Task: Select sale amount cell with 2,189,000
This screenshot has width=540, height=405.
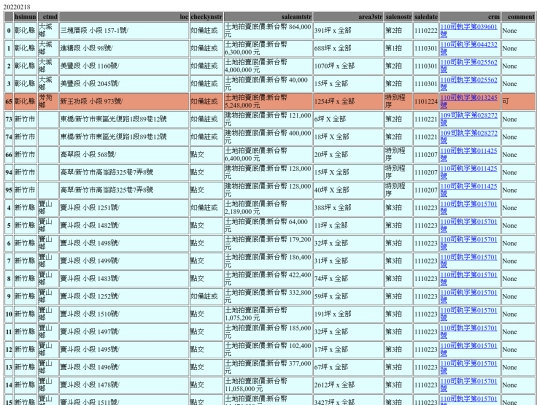Action: (x=268, y=208)
